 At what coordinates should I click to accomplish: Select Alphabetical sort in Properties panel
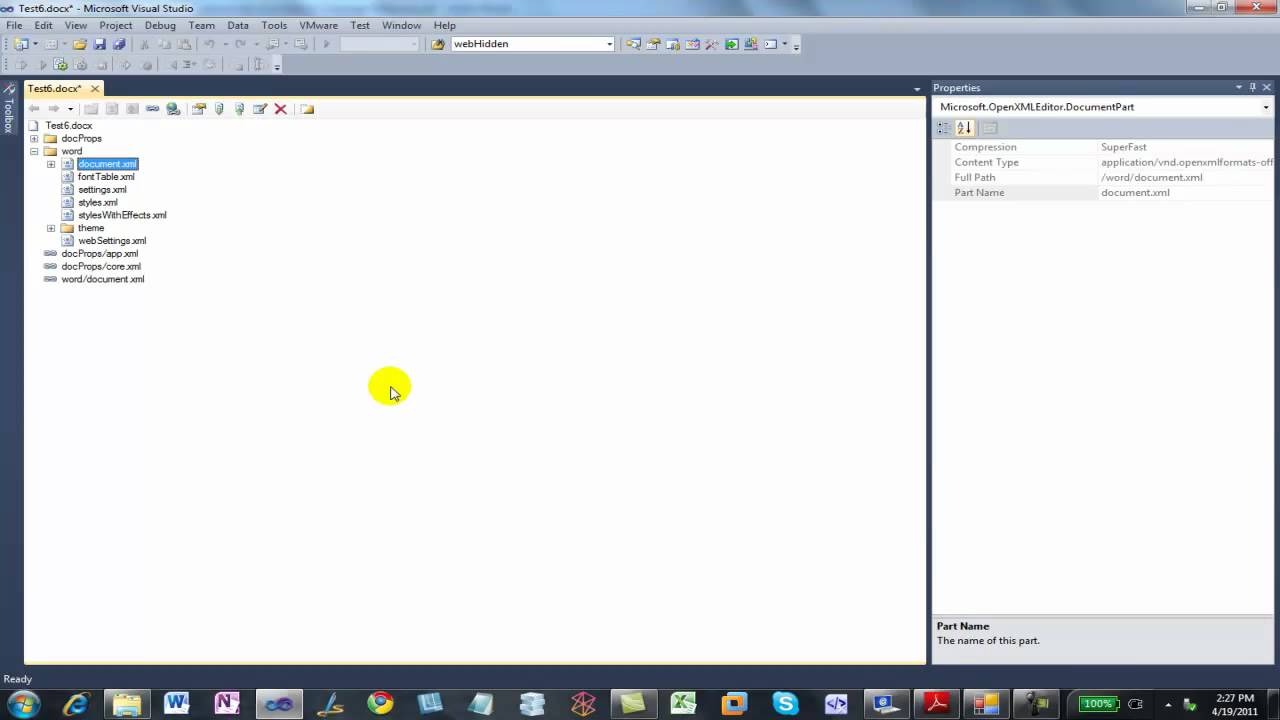[x=964, y=128]
